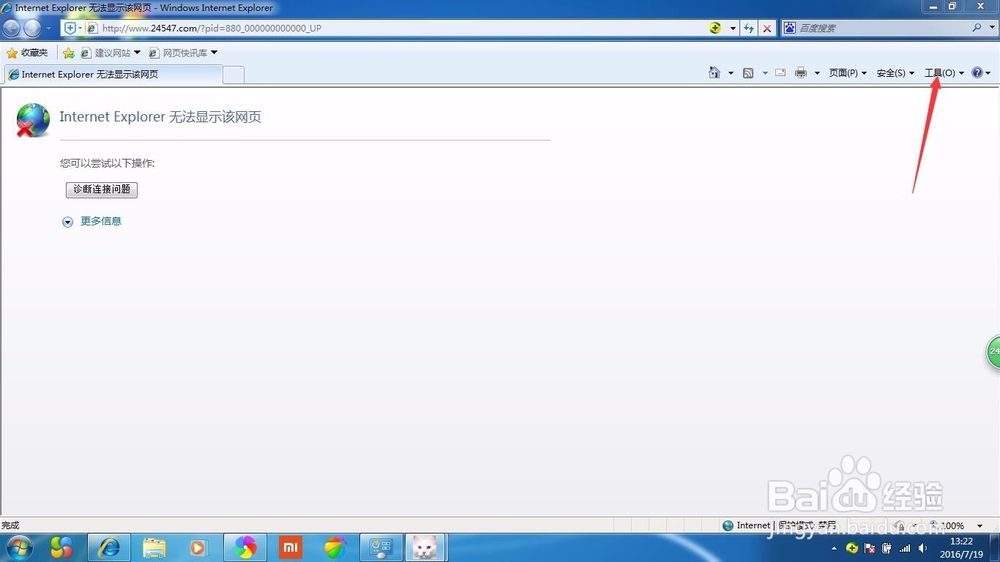The width and height of the screenshot is (1000, 562).
Task: Open the colorful pinwheel taskbar app
Action: [x=245, y=548]
